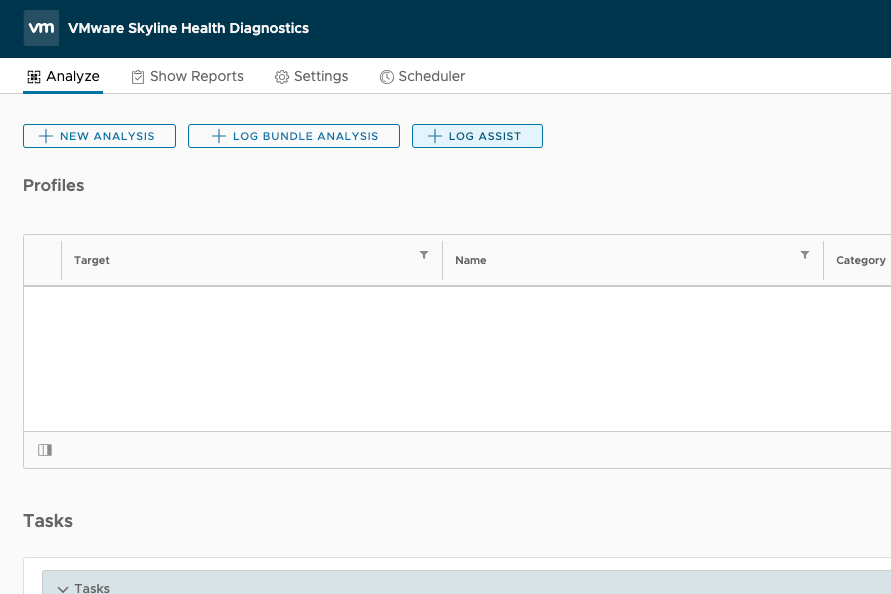
Task: Open the Settings tab
Action: pyautogui.click(x=311, y=76)
